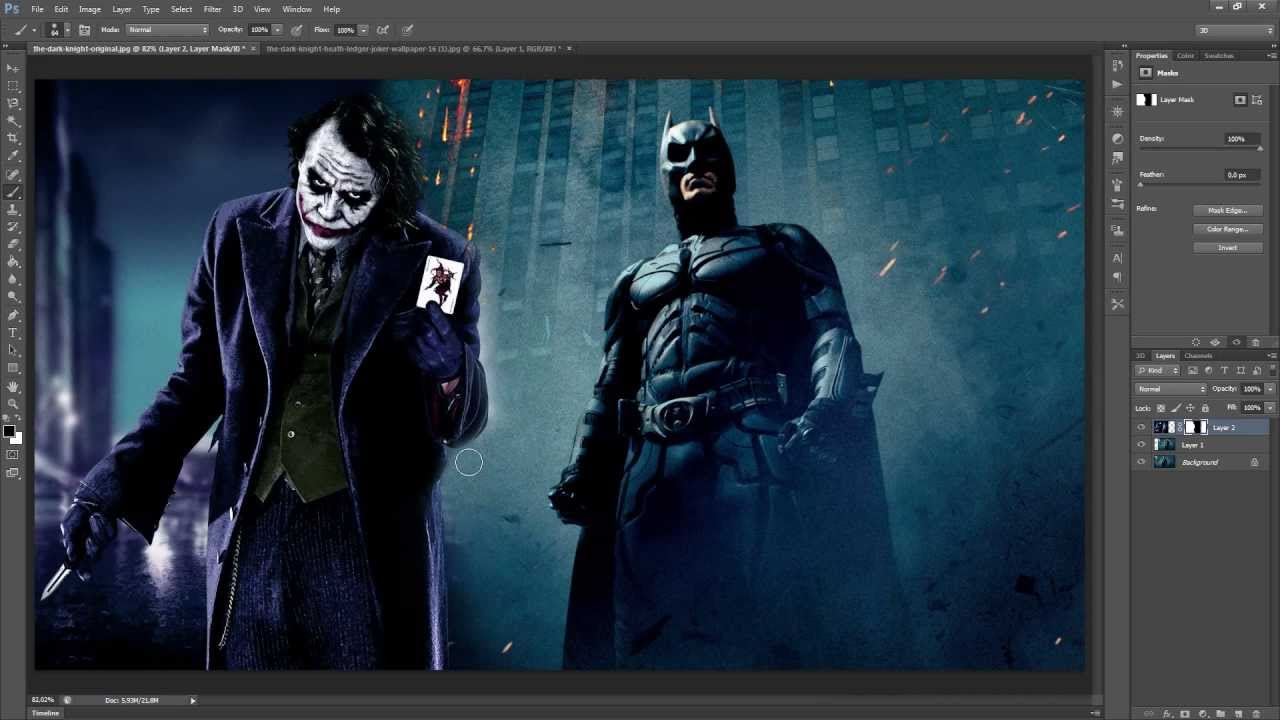
Task: Select the History Brush tool
Action: (x=13, y=227)
